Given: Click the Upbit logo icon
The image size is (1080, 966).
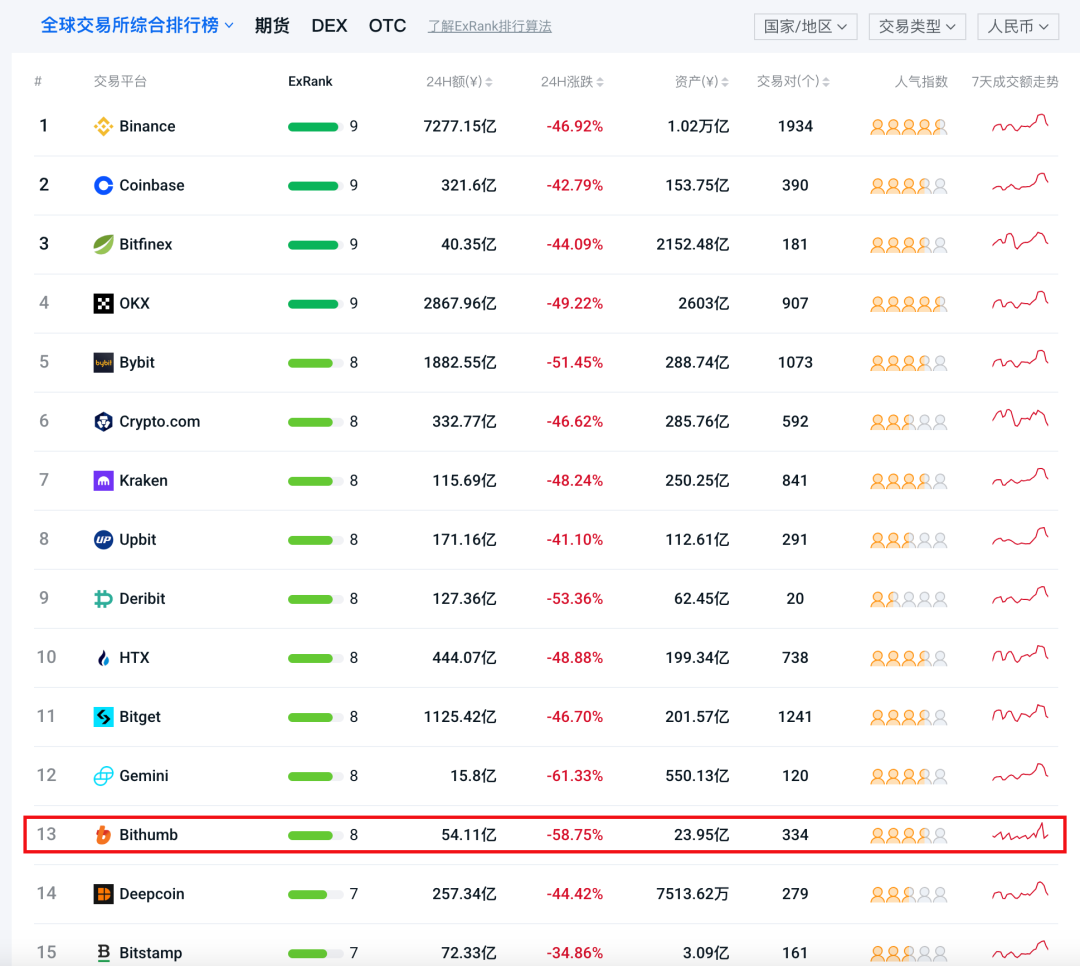Looking at the screenshot, I should (x=103, y=539).
